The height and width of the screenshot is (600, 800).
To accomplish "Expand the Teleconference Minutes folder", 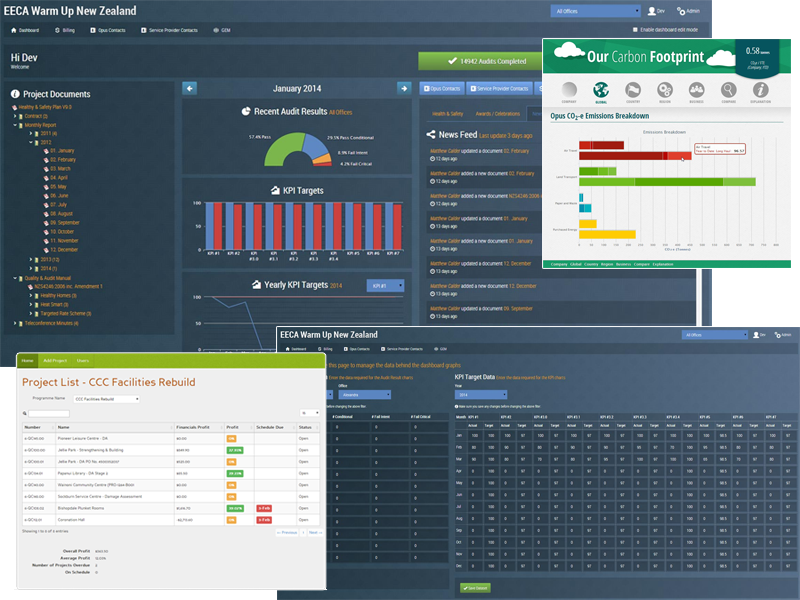I will click(15, 323).
